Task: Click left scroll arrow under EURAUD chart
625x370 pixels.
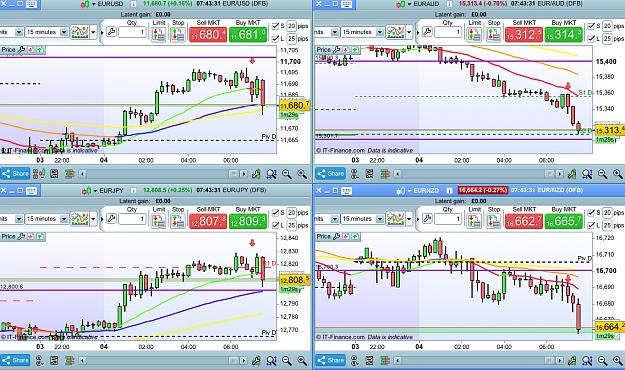Action: 398,174
